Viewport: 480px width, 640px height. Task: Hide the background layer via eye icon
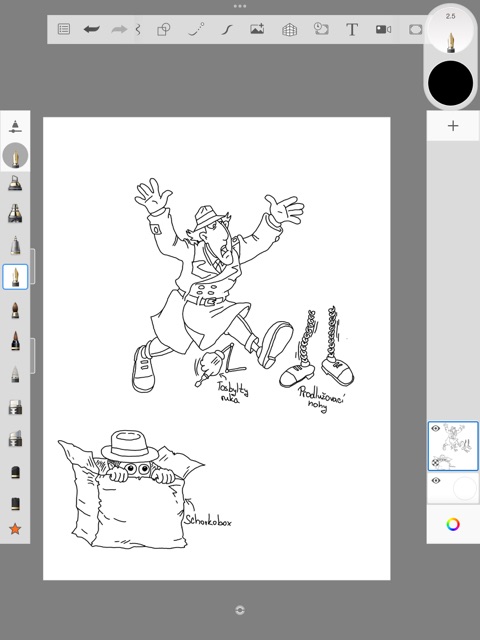point(436,480)
